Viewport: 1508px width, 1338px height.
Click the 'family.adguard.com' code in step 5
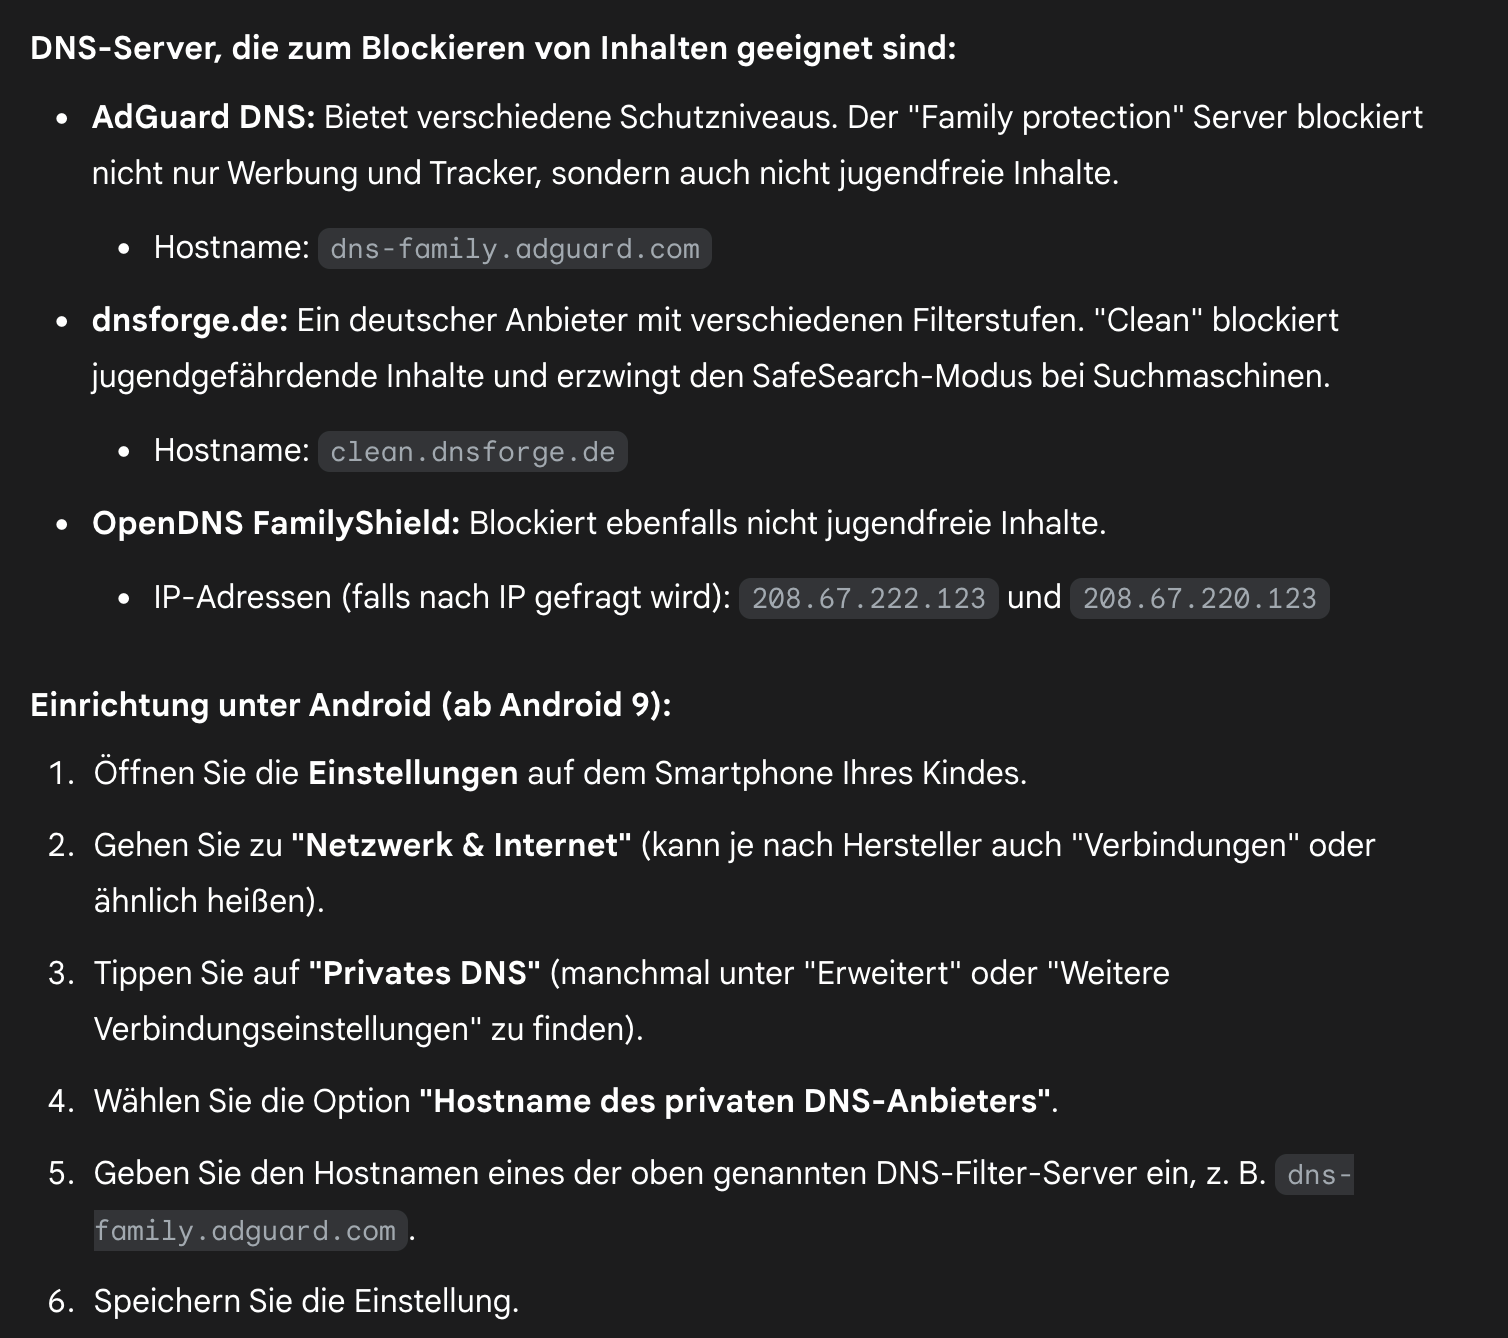(251, 1230)
